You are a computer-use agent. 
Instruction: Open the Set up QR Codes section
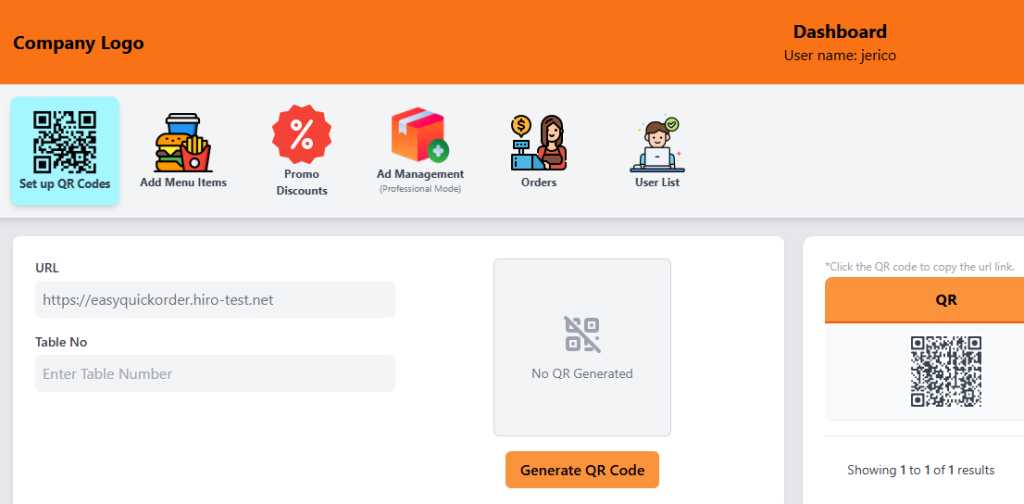(65, 151)
